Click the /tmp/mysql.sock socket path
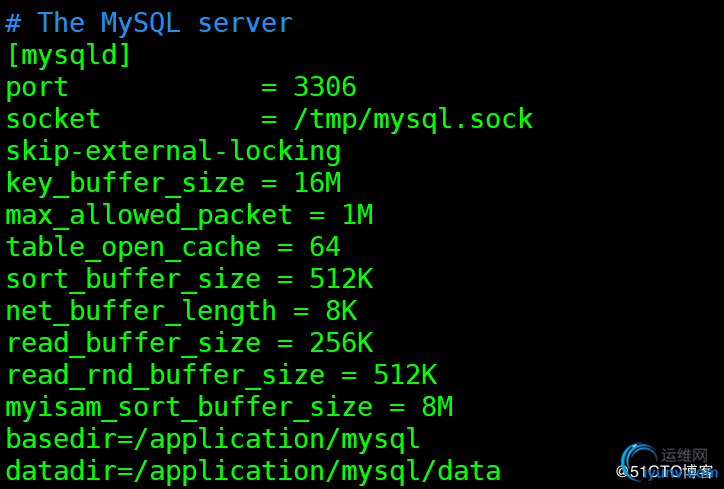 [x=412, y=119]
